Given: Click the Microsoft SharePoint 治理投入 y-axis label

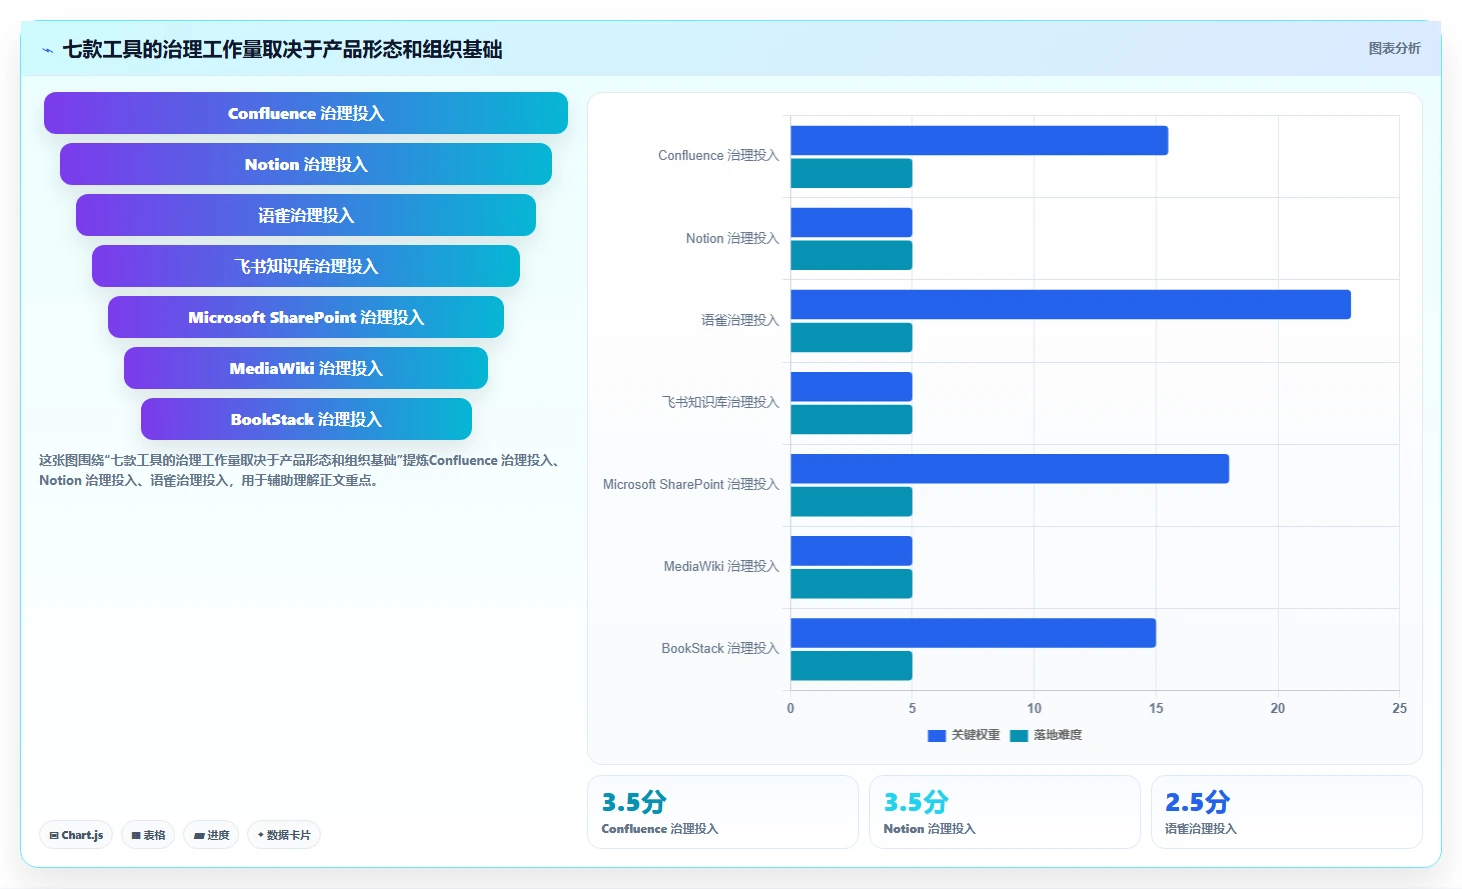Looking at the screenshot, I should pyautogui.click(x=691, y=484).
